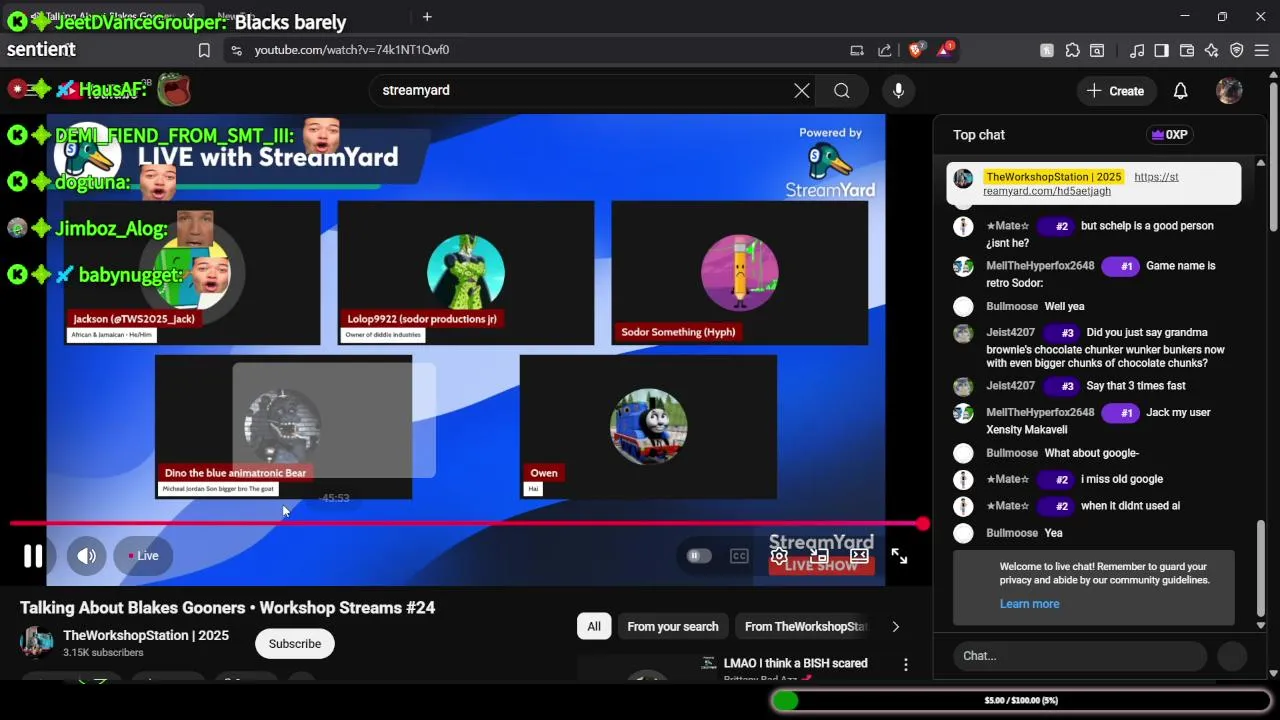Enter fullscreen mode on the video

point(899,556)
